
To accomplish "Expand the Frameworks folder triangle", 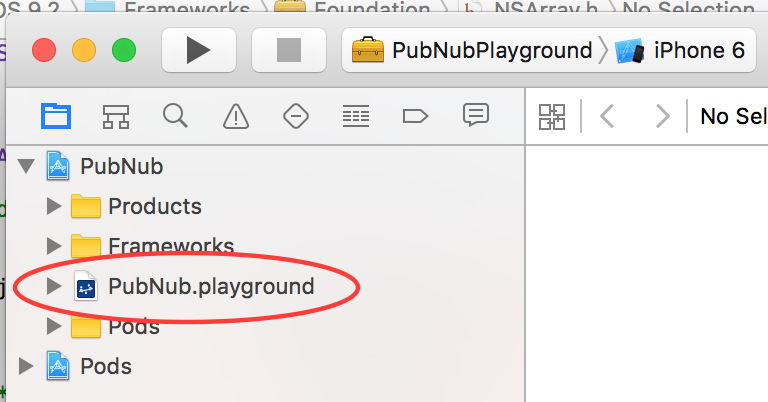I will click(54, 246).
